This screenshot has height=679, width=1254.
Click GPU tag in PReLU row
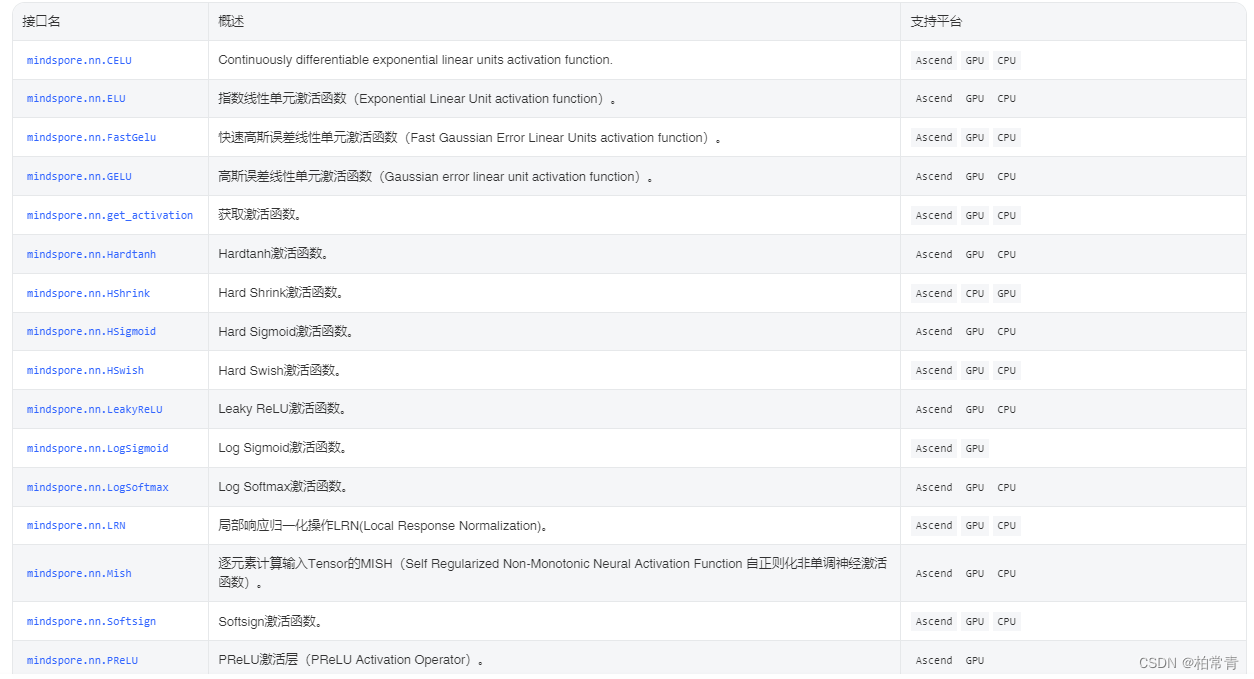tap(975, 661)
